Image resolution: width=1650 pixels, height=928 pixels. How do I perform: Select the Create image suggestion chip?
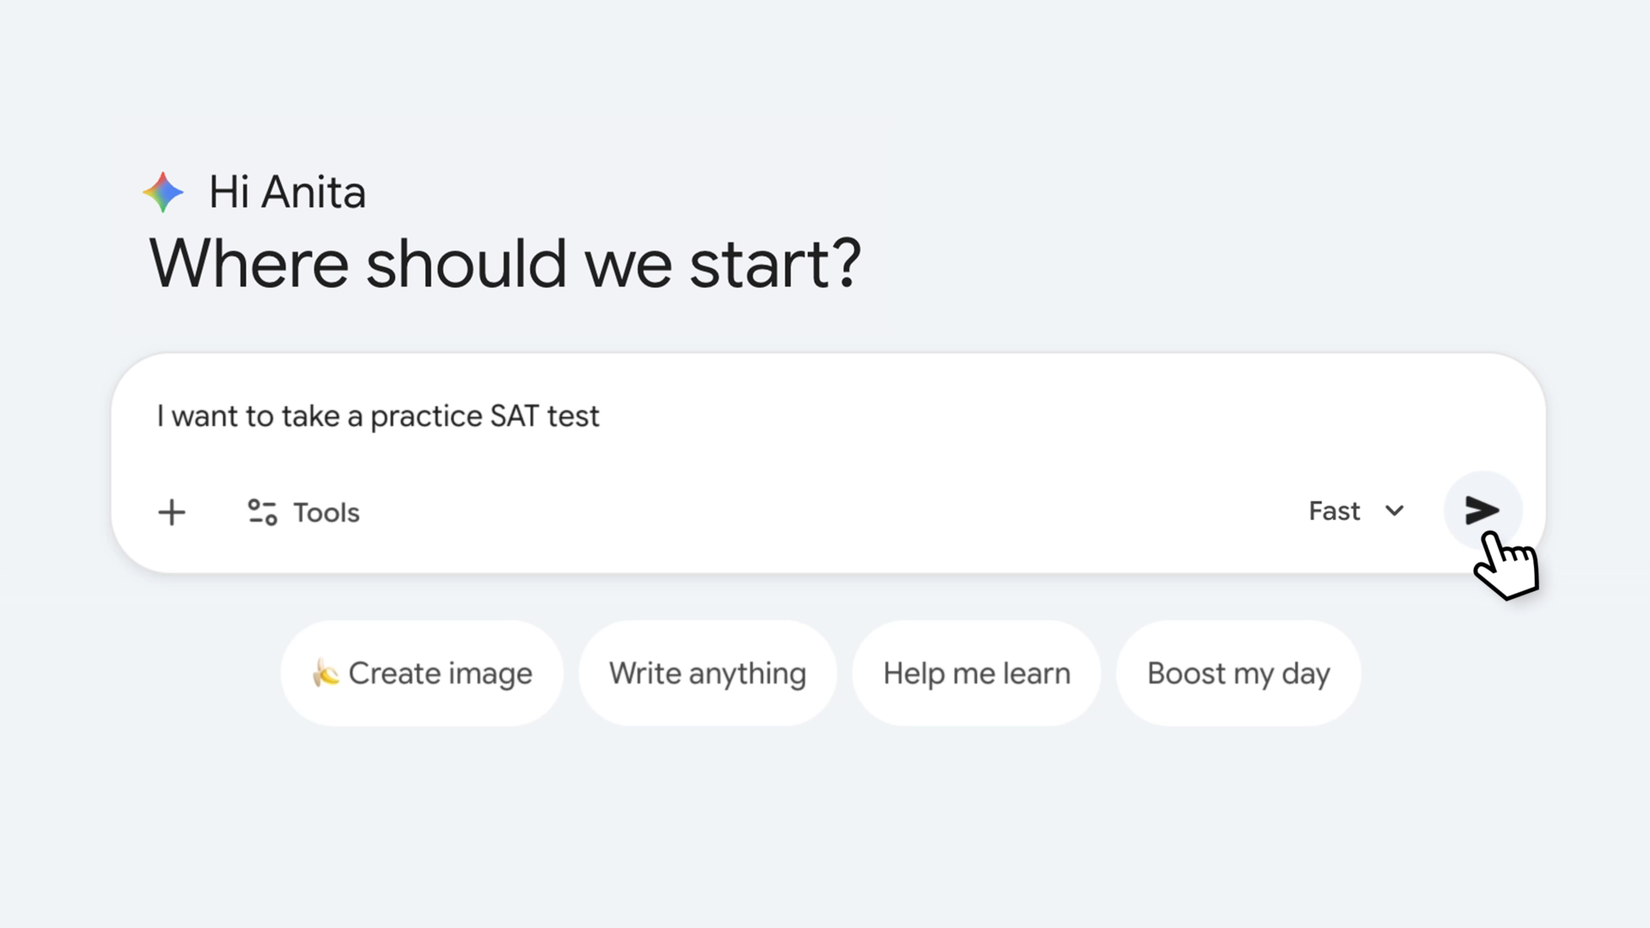pyautogui.click(x=422, y=673)
